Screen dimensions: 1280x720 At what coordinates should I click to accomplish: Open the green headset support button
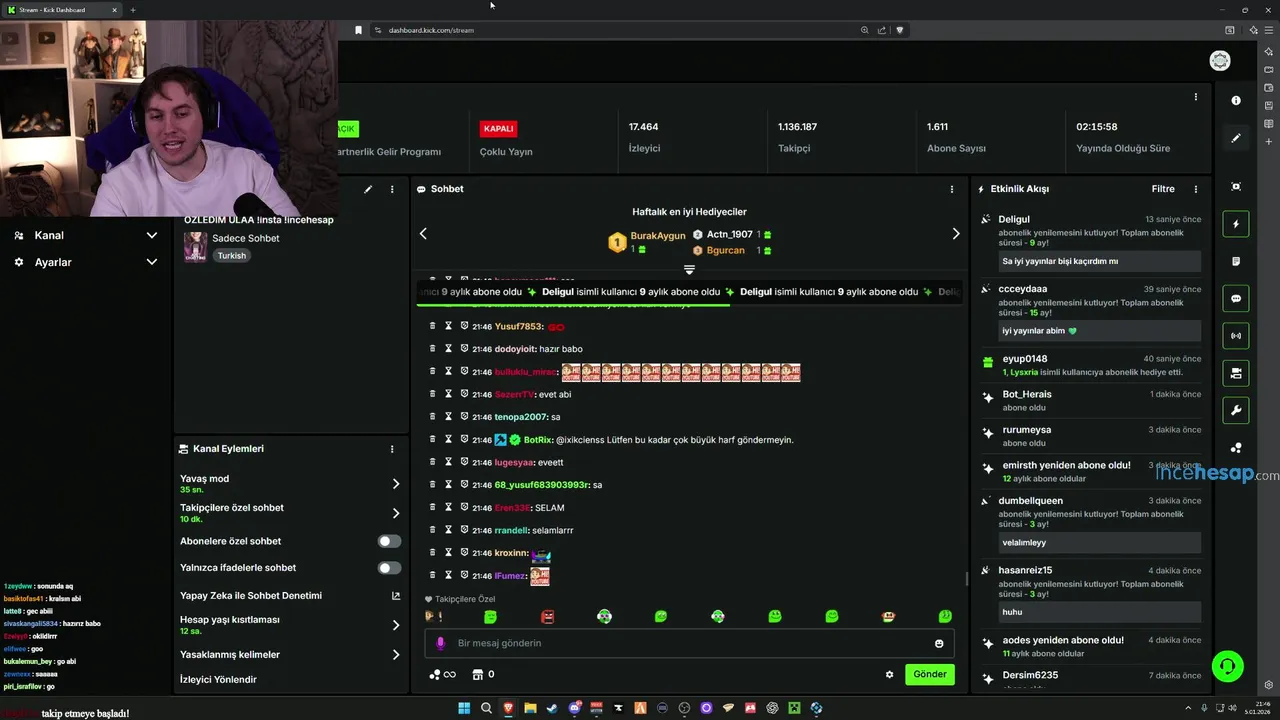pyautogui.click(x=1227, y=665)
